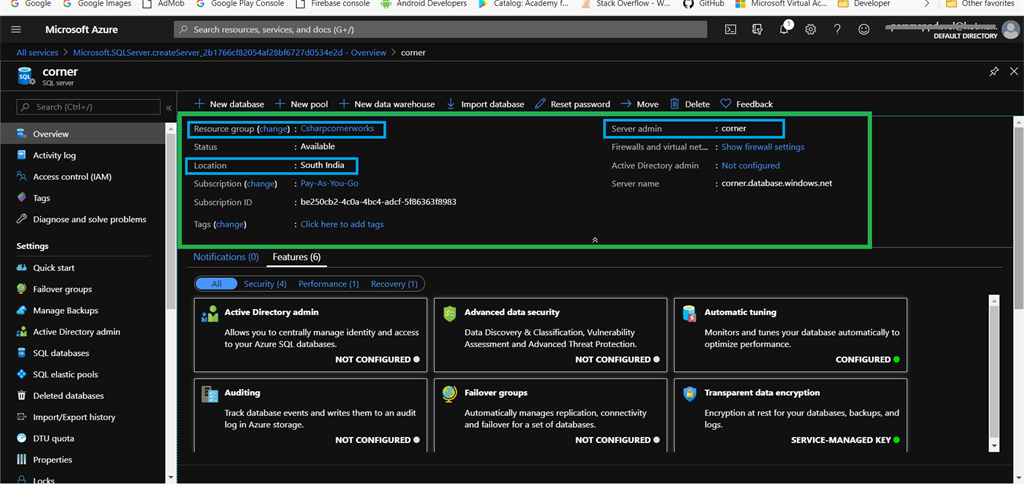Click Move in toolbar

pos(639,104)
